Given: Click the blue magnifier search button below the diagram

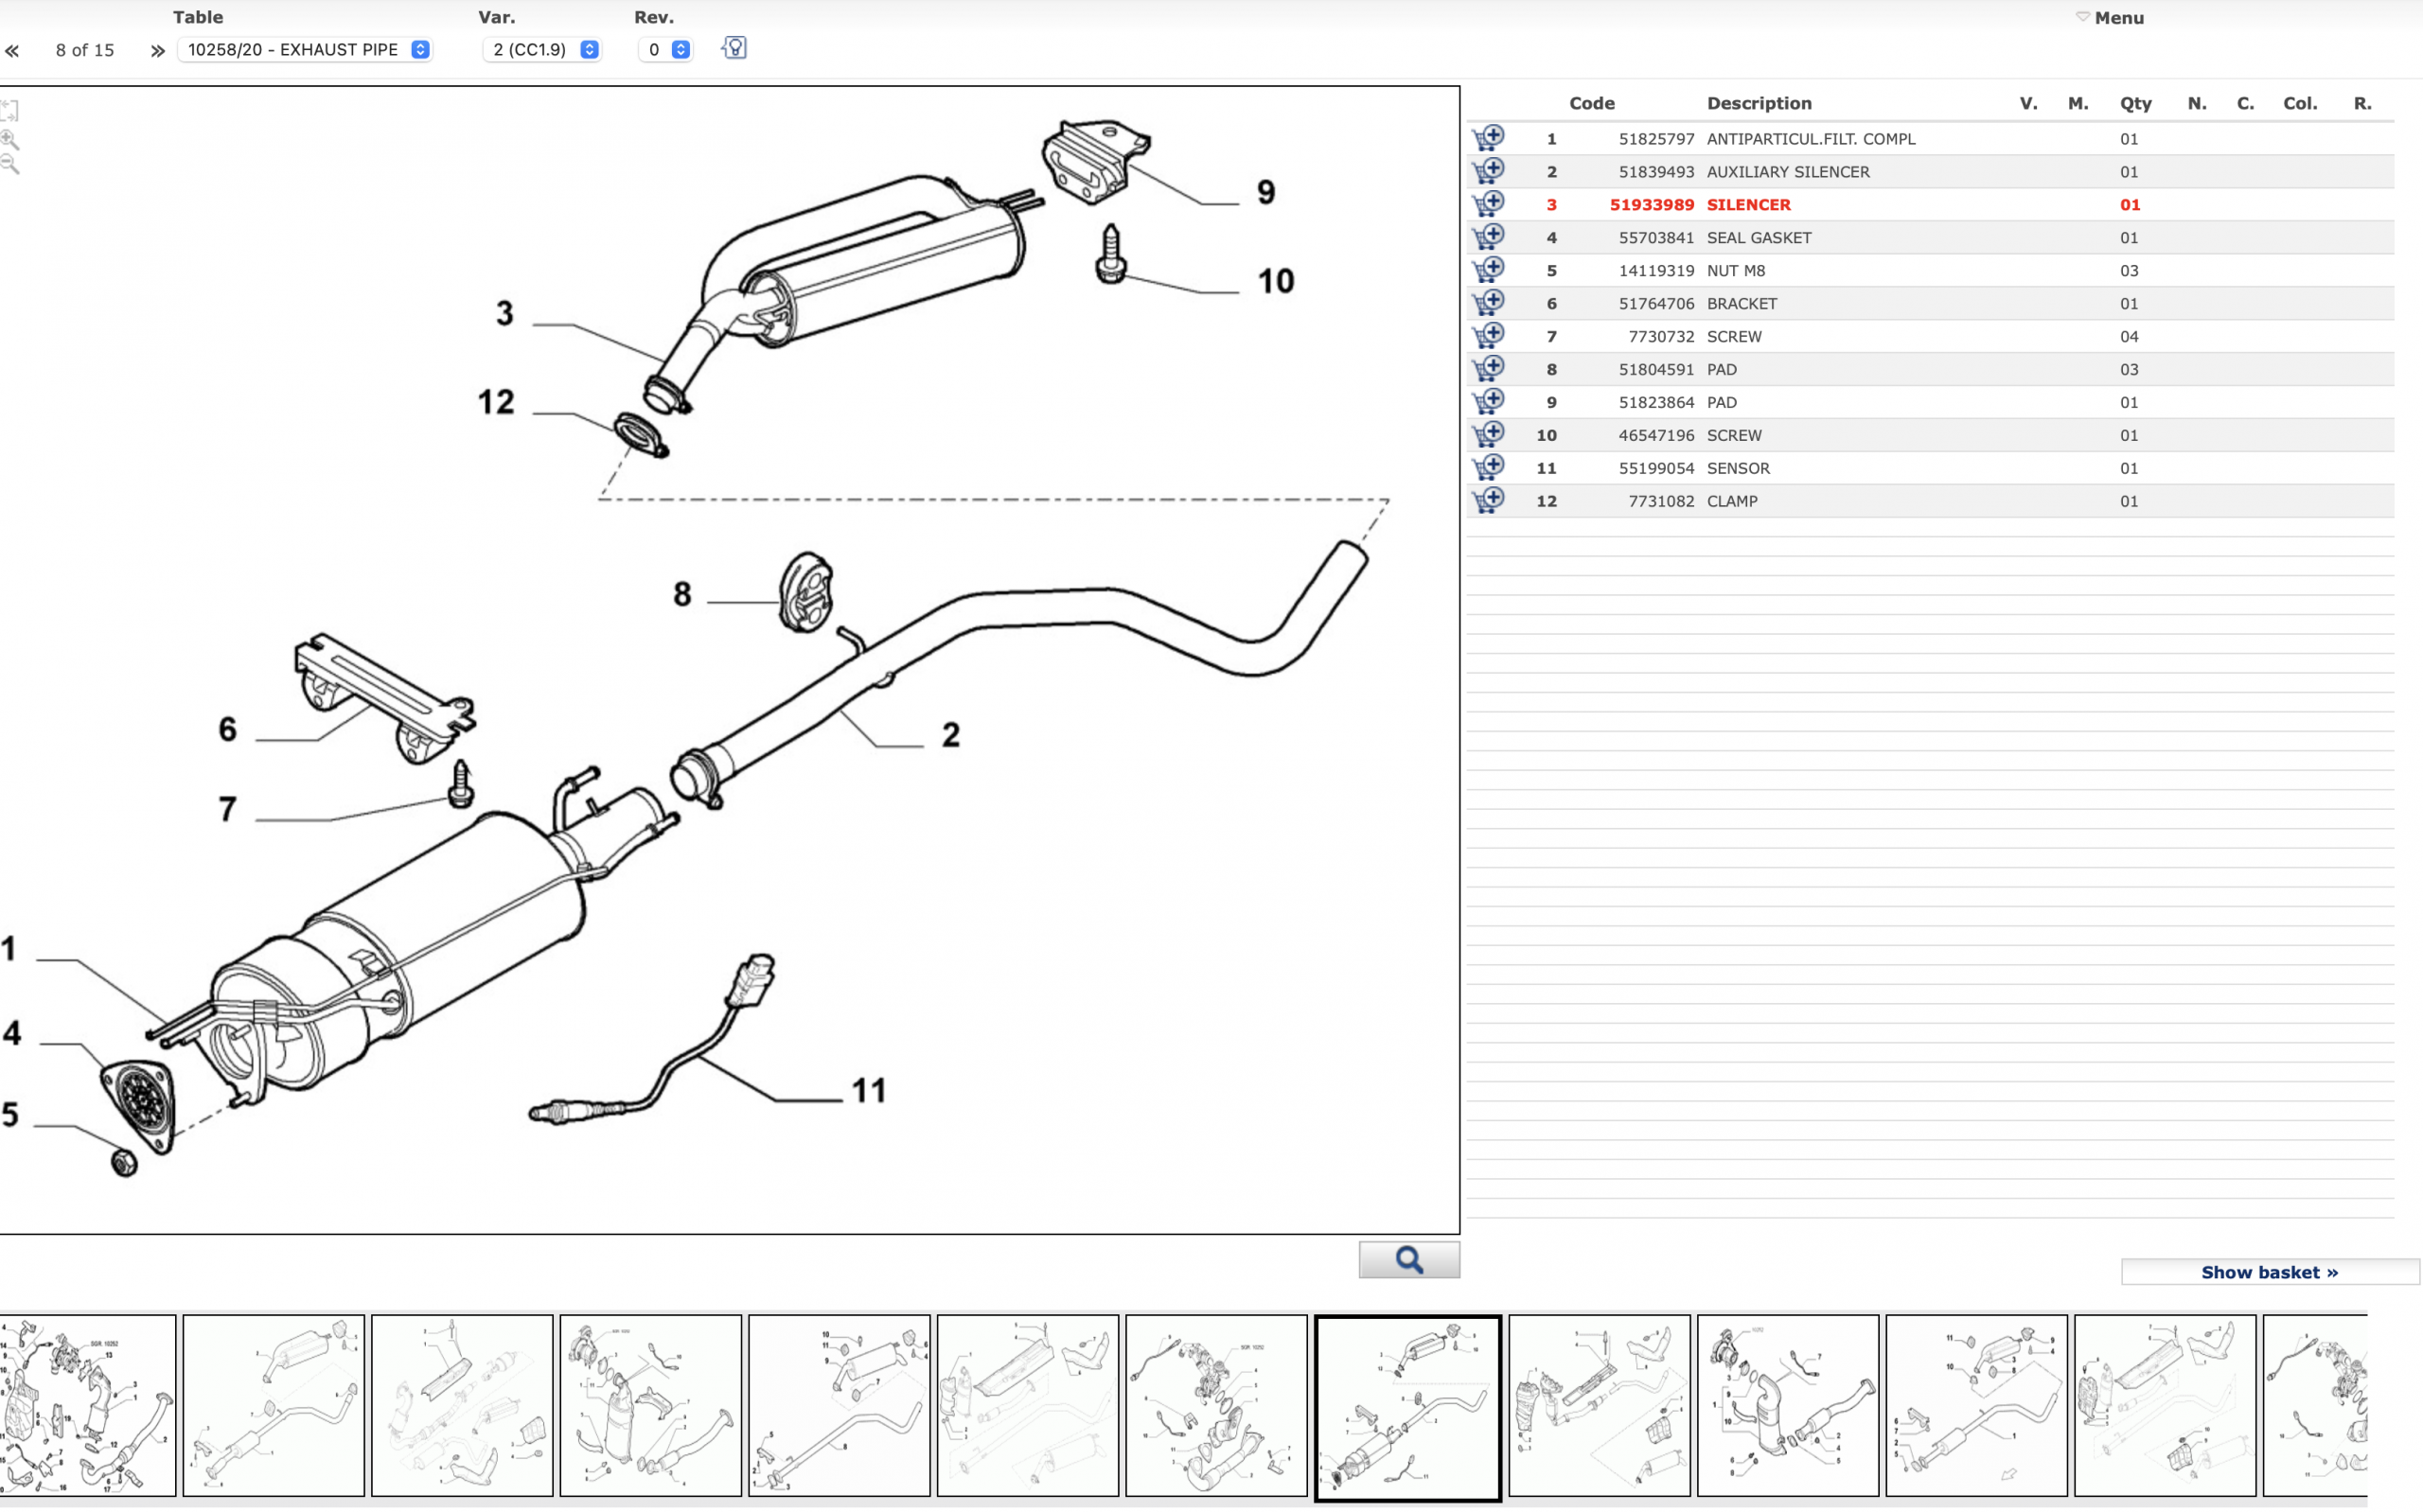Looking at the screenshot, I should point(1408,1260).
